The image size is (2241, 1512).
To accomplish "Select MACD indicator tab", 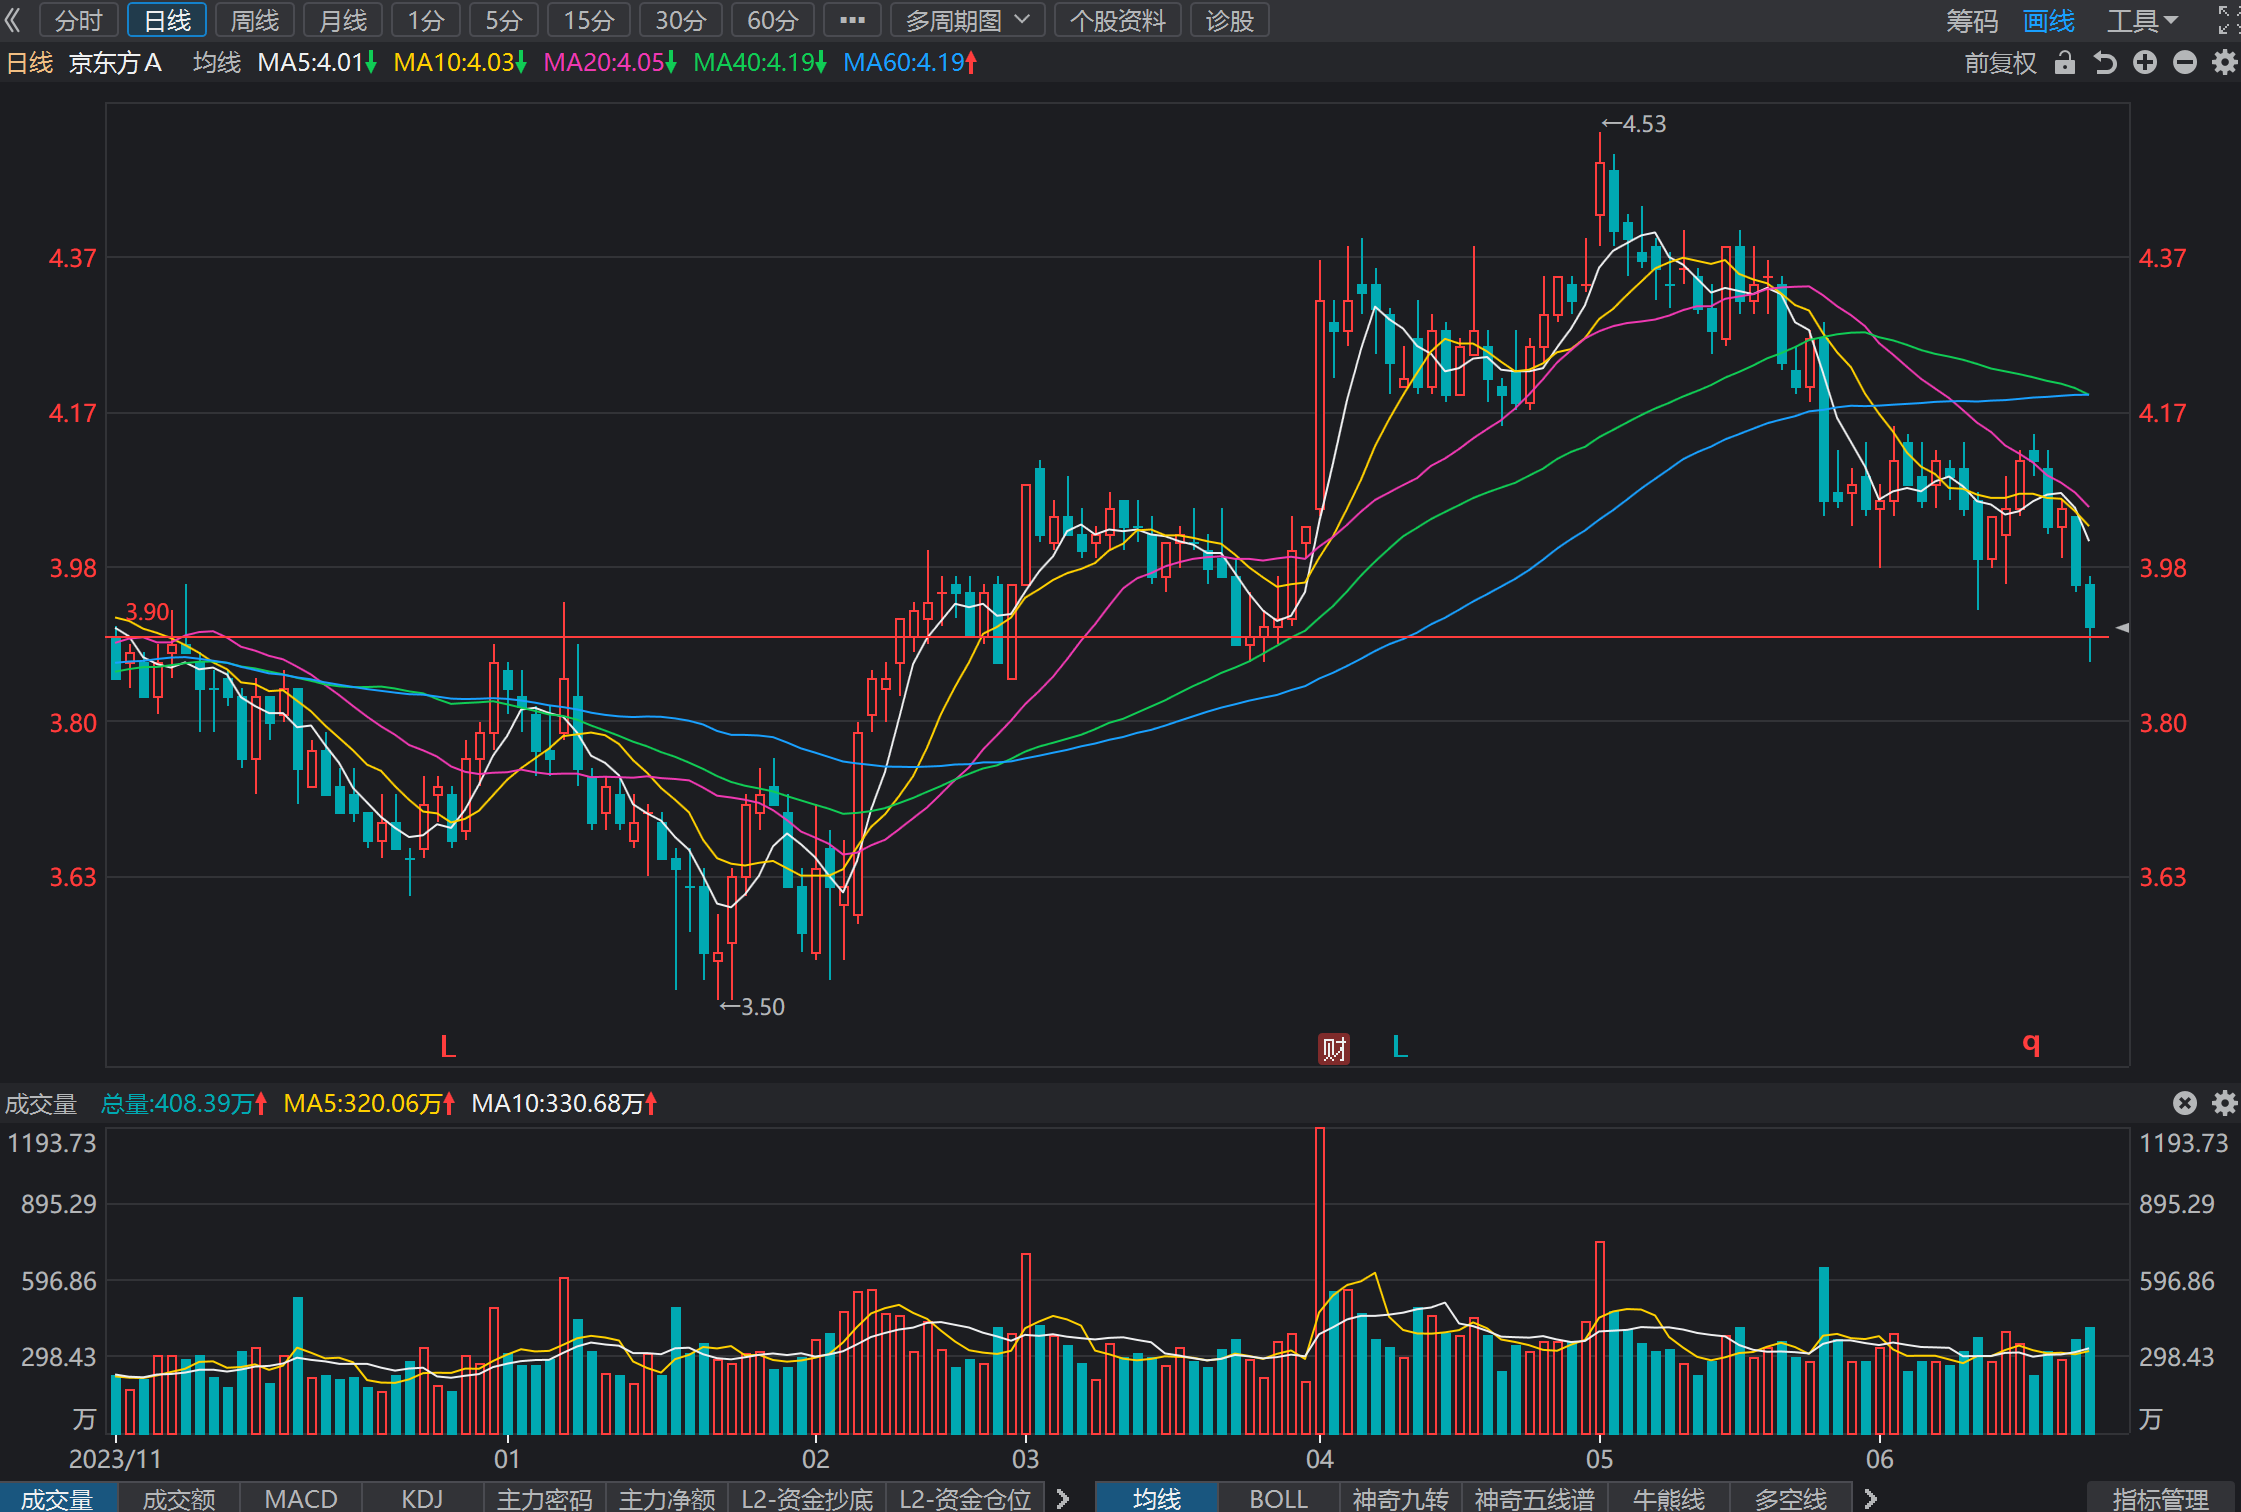I will (301, 1498).
